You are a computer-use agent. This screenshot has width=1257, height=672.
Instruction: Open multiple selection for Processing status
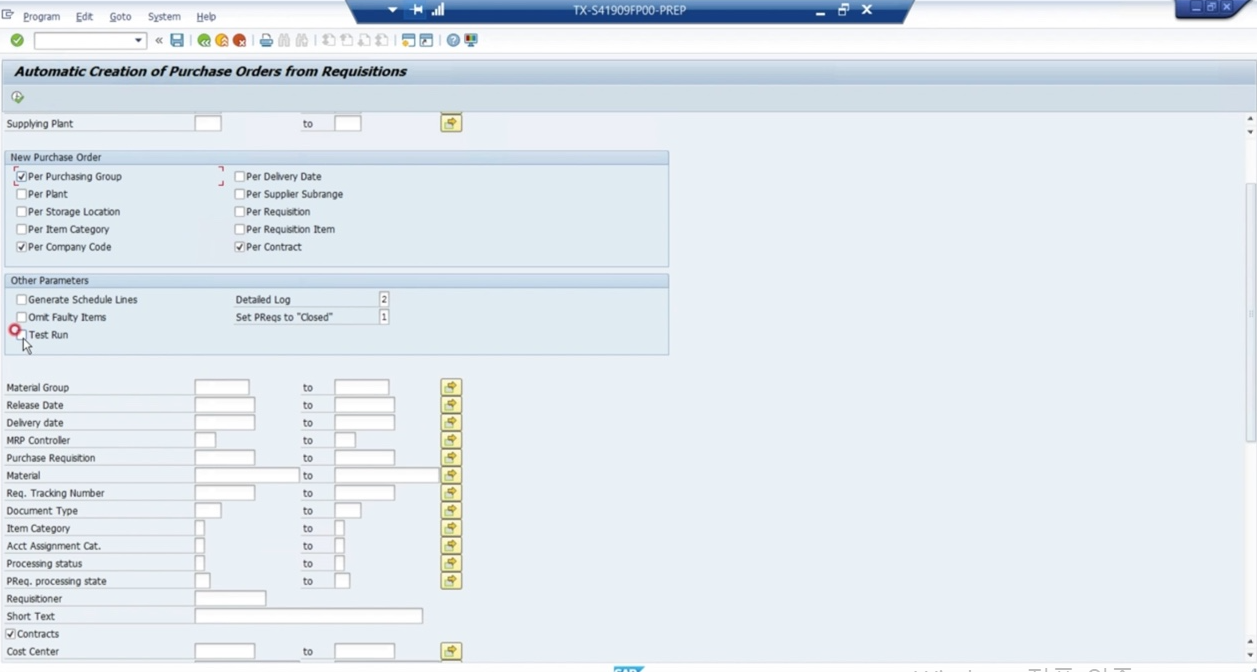[451, 563]
